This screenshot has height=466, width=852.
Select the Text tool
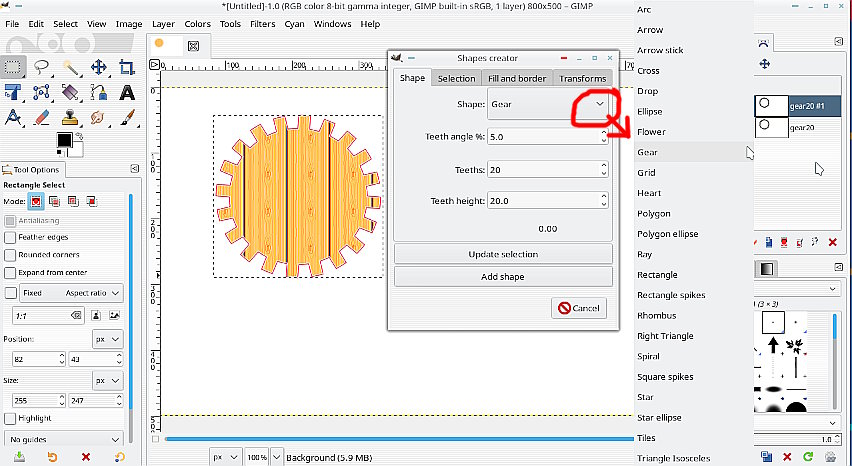tap(127, 92)
